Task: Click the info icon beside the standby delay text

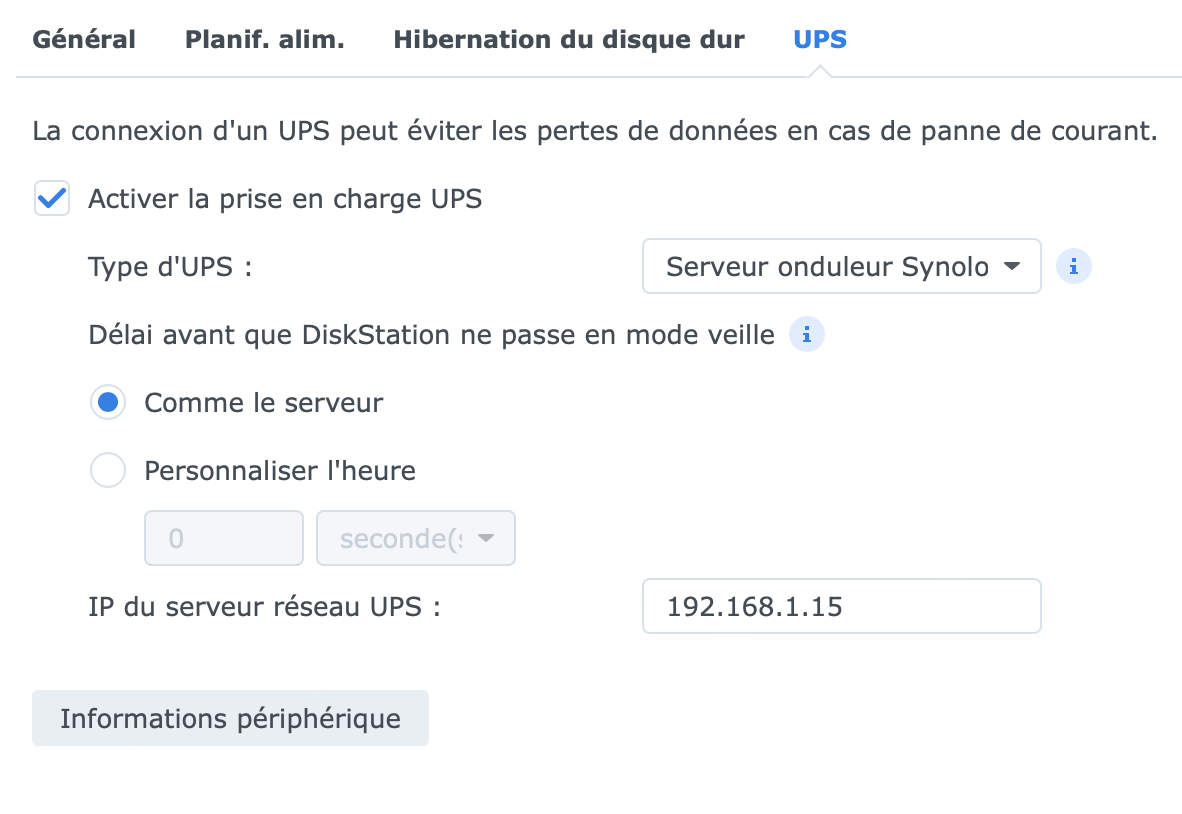Action: [x=806, y=335]
